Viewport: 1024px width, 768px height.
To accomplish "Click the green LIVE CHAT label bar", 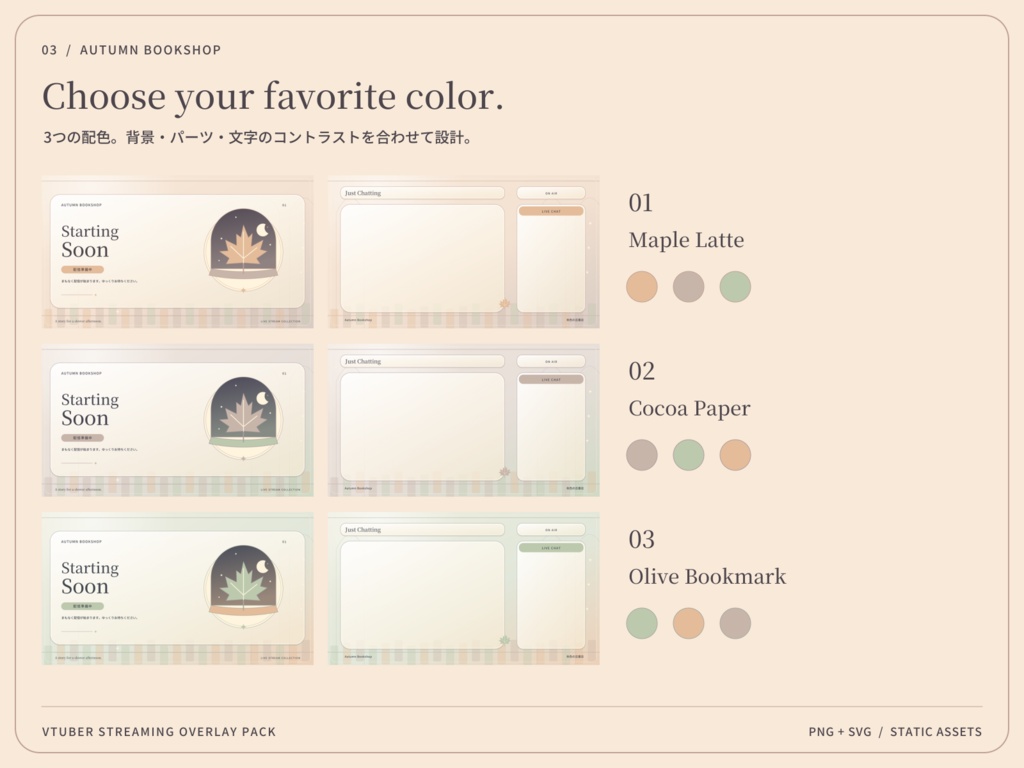I will click(551, 548).
